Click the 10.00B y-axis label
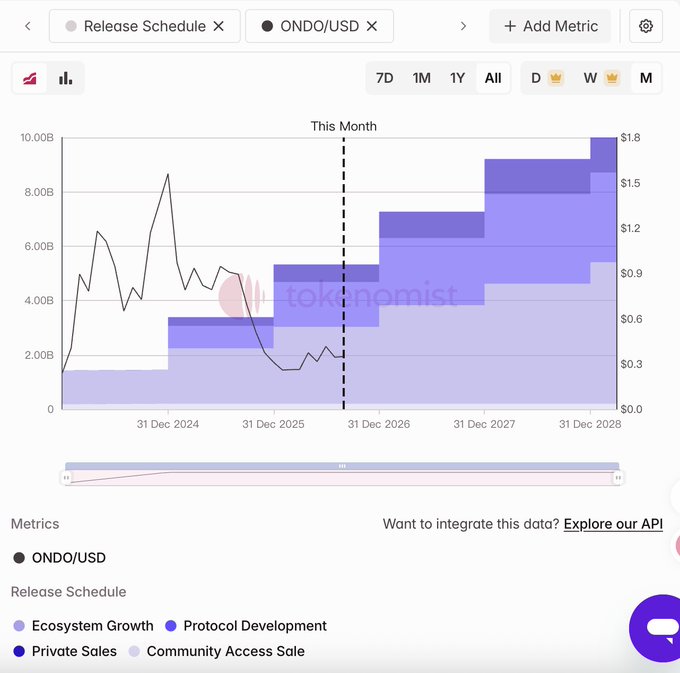Image resolution: width=680 pixels, height=673 pixels. click(37, 137)
